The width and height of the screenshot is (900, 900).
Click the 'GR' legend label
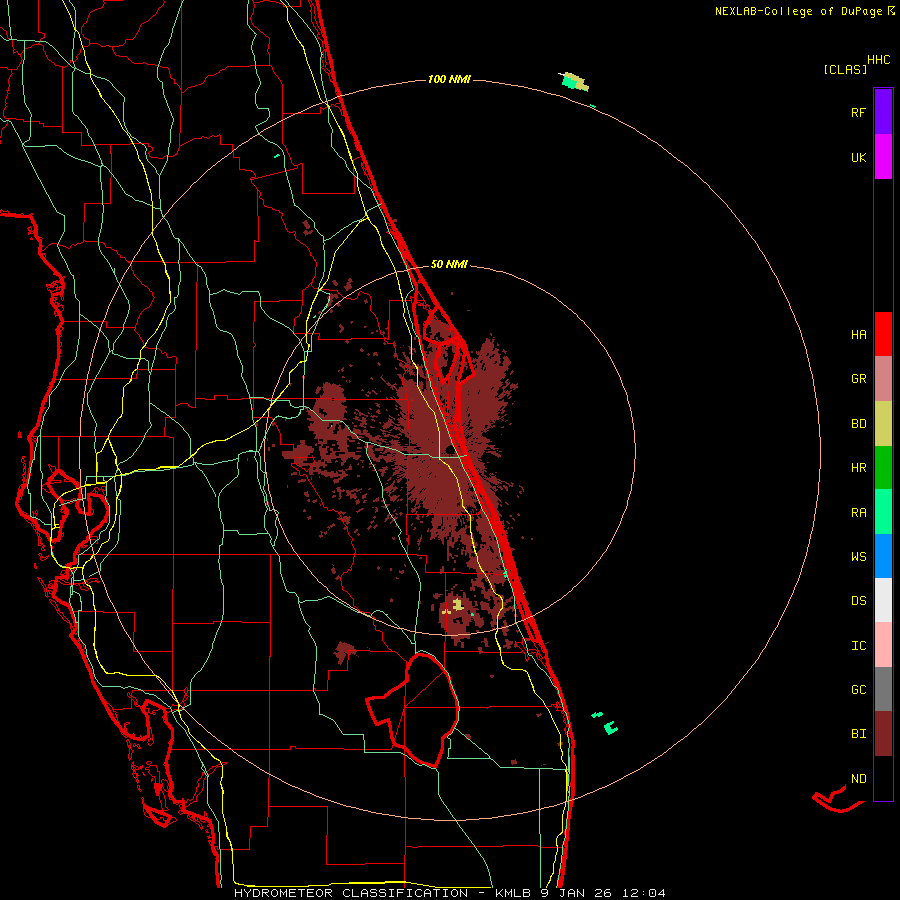tap(858, 379)
